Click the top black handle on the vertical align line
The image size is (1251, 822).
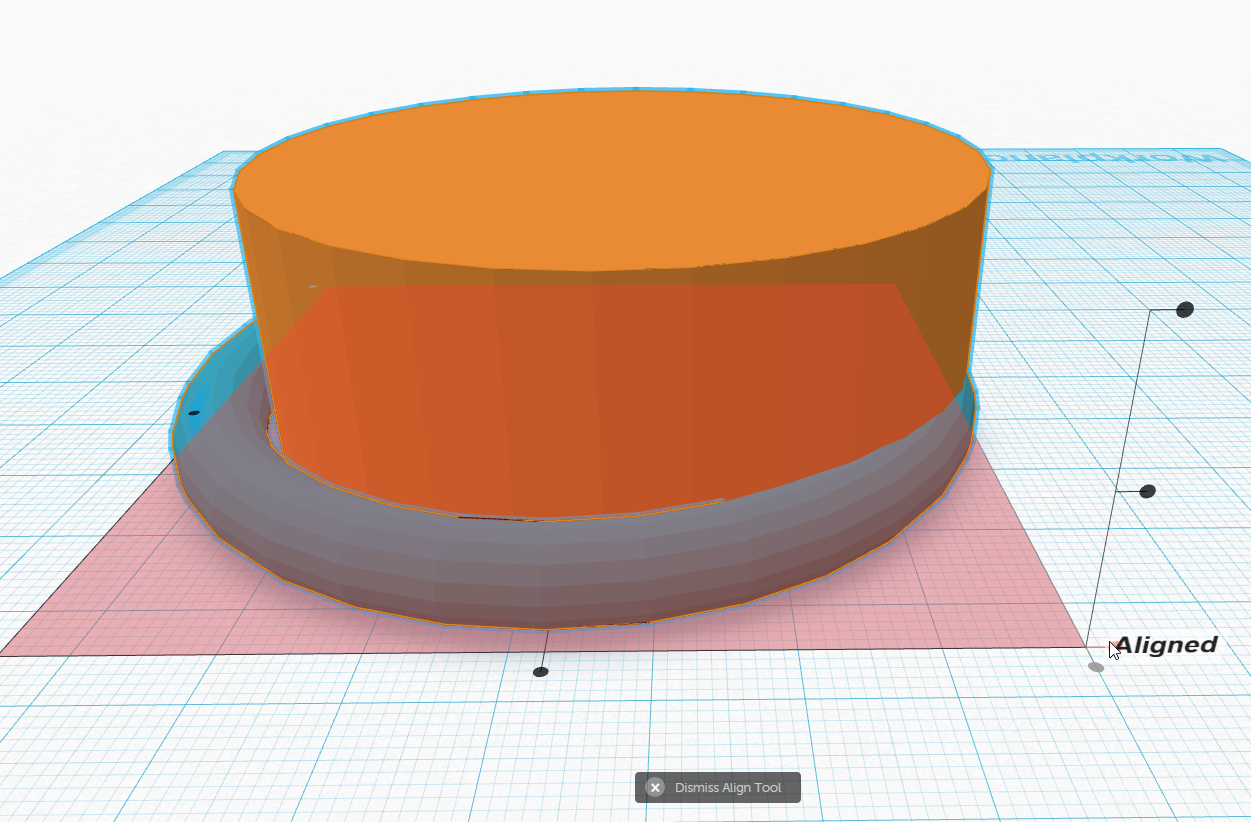[x=1185, y=310]
